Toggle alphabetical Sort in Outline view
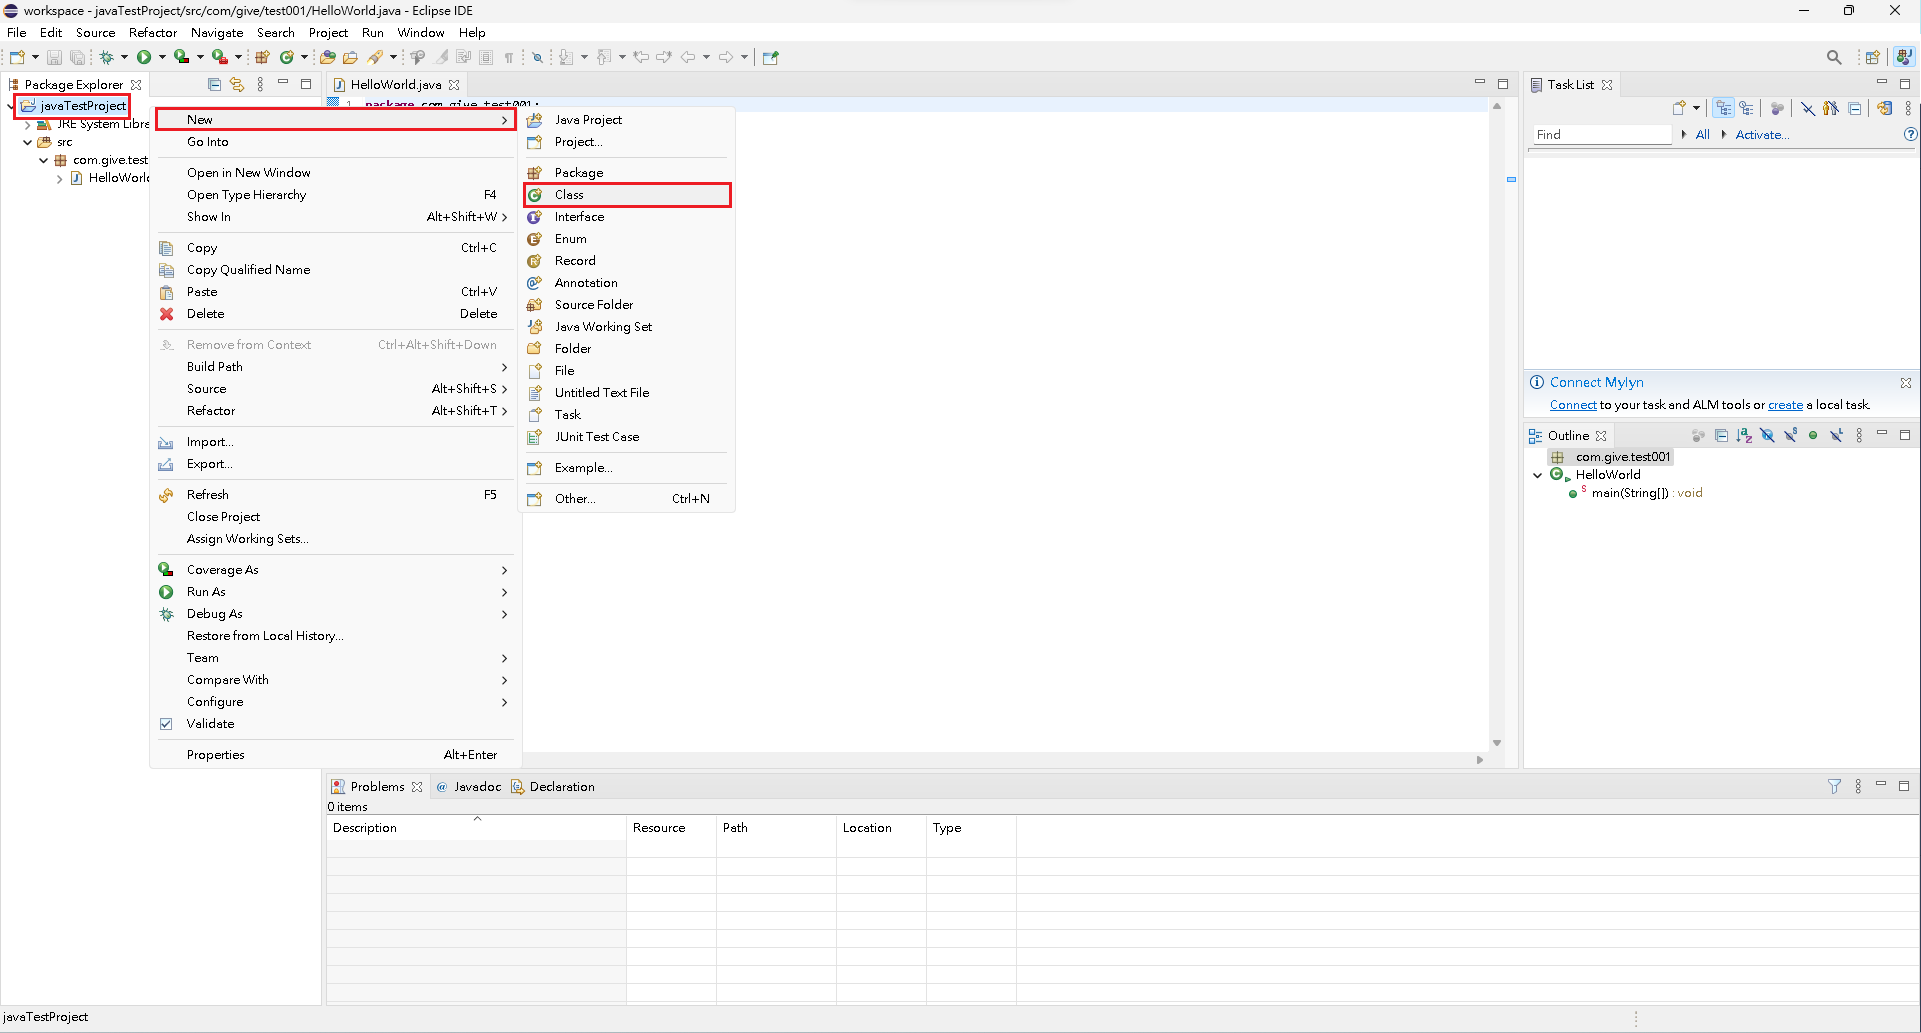Viewport: 1921px width, 1033px height. click(x=1744, y=435)
